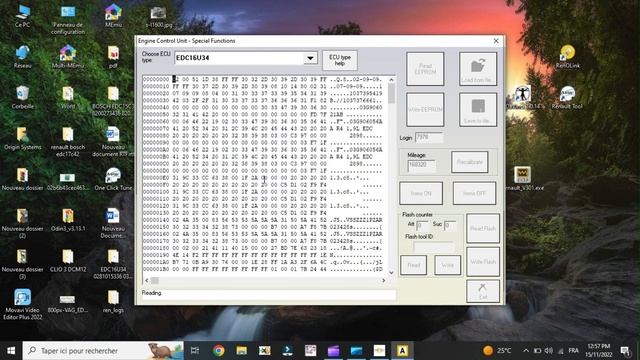
Task: Click the Write Flash button
Action: (x=483, y=262)
